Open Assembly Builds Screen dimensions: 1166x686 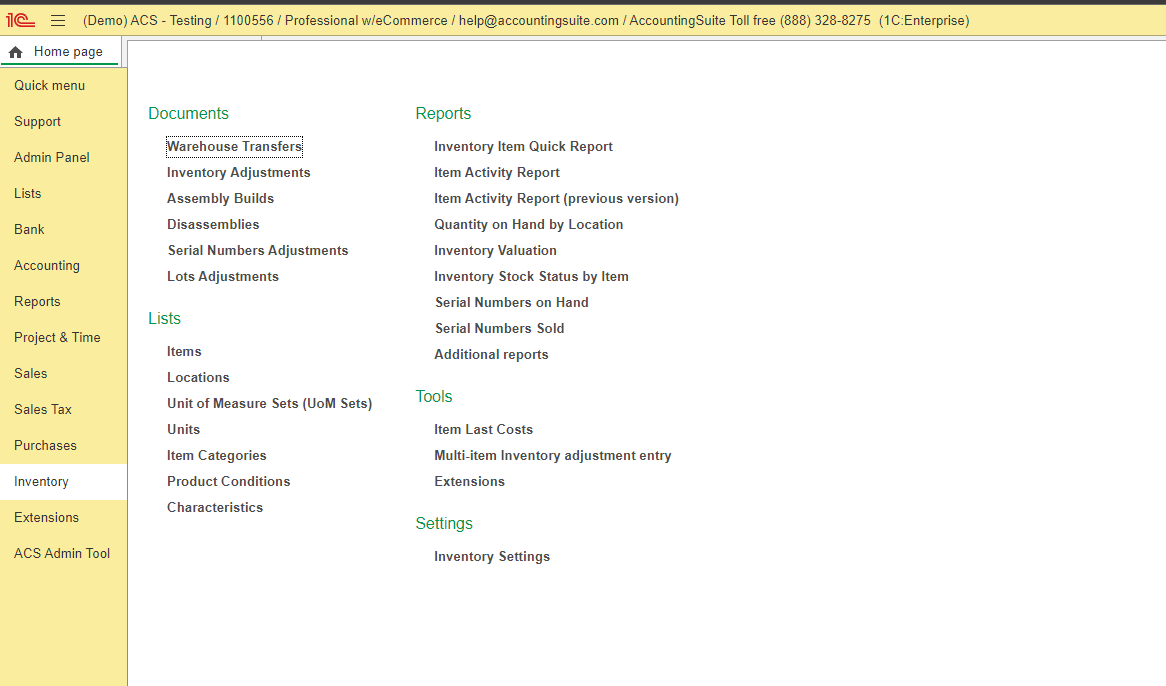[x=220, y=198]
